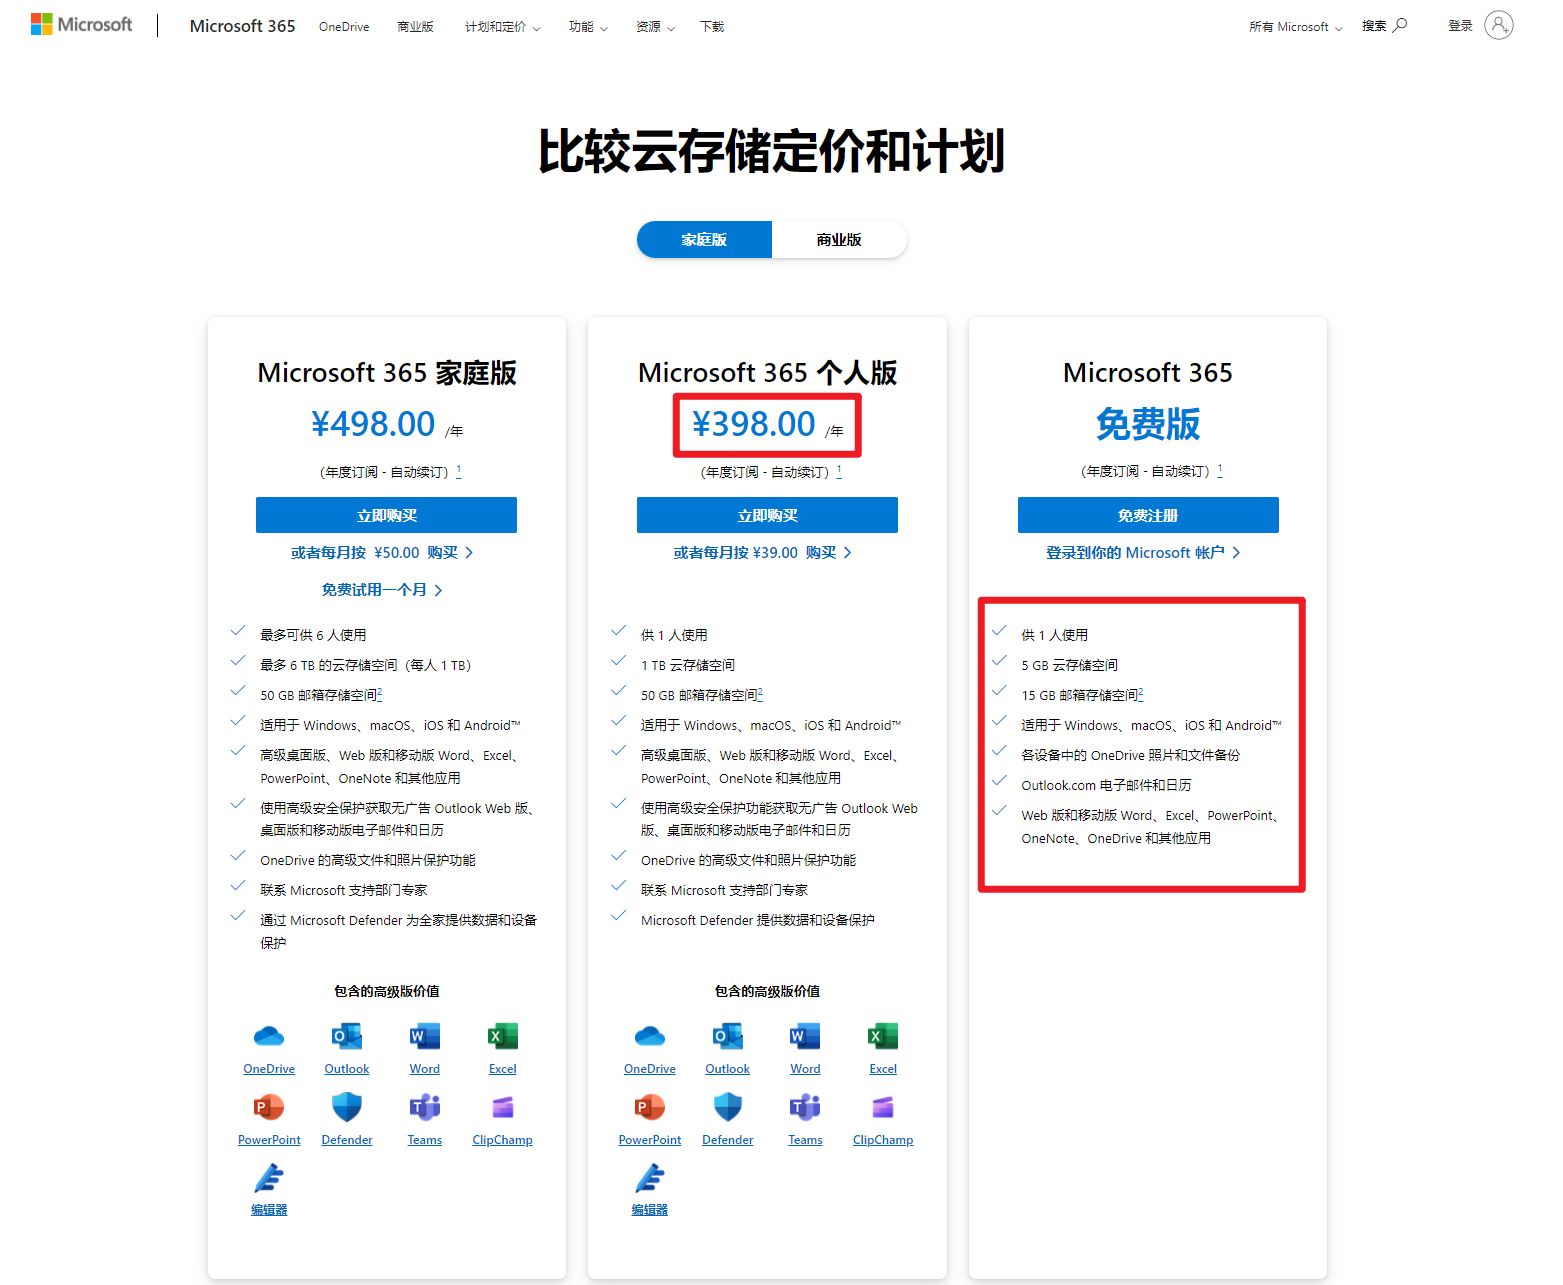
Task: Open Defender icon in 家庭版 card
Action: coord(347,1107)
